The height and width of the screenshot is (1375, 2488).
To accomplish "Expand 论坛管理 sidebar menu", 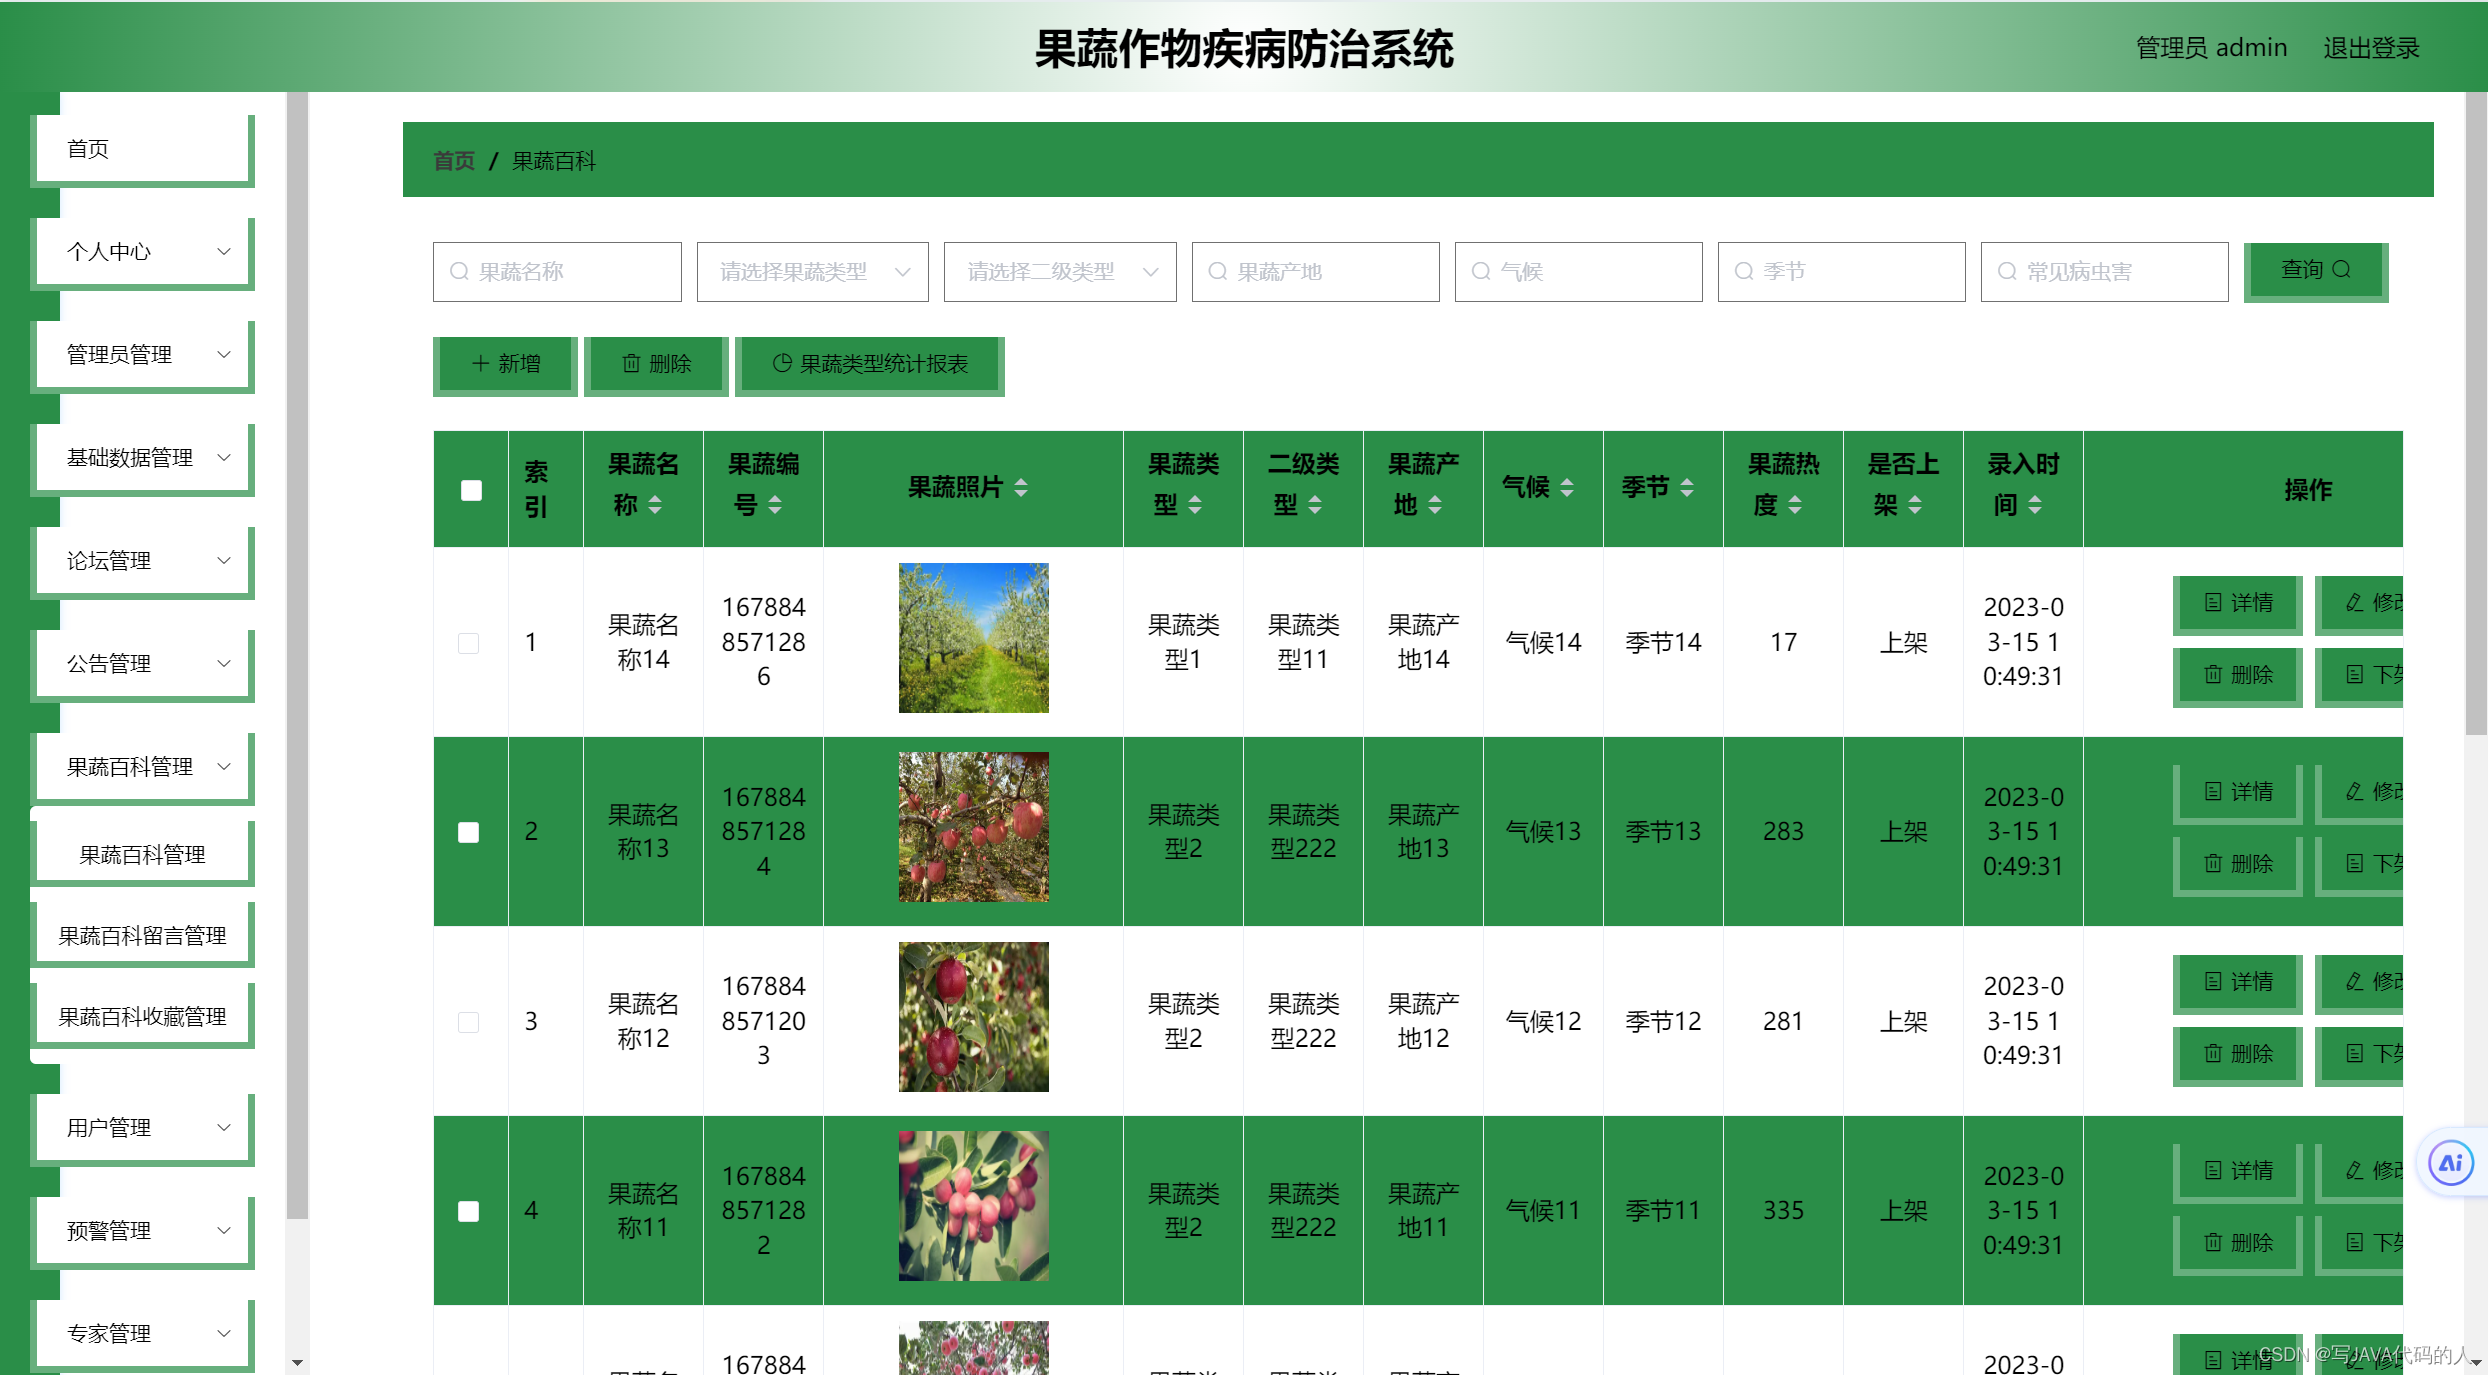I will (143, 561).
